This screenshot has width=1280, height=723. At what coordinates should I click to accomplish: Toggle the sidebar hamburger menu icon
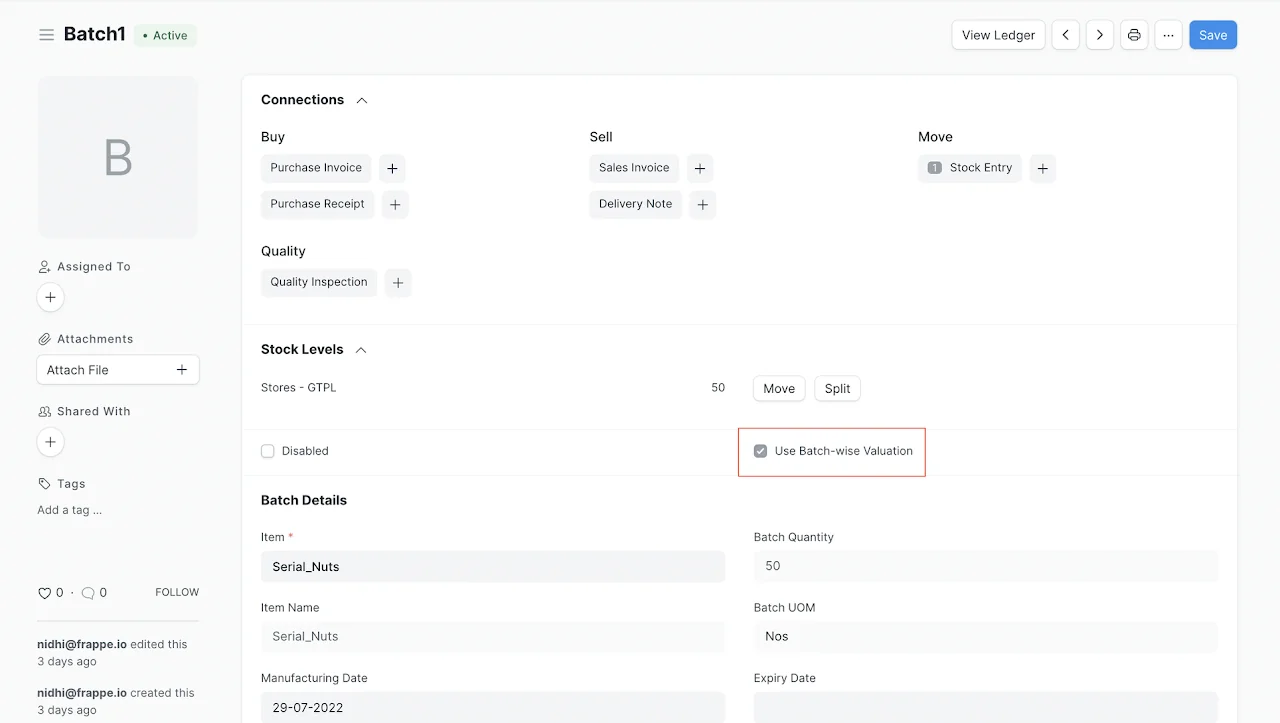click(x=46, y=35)
